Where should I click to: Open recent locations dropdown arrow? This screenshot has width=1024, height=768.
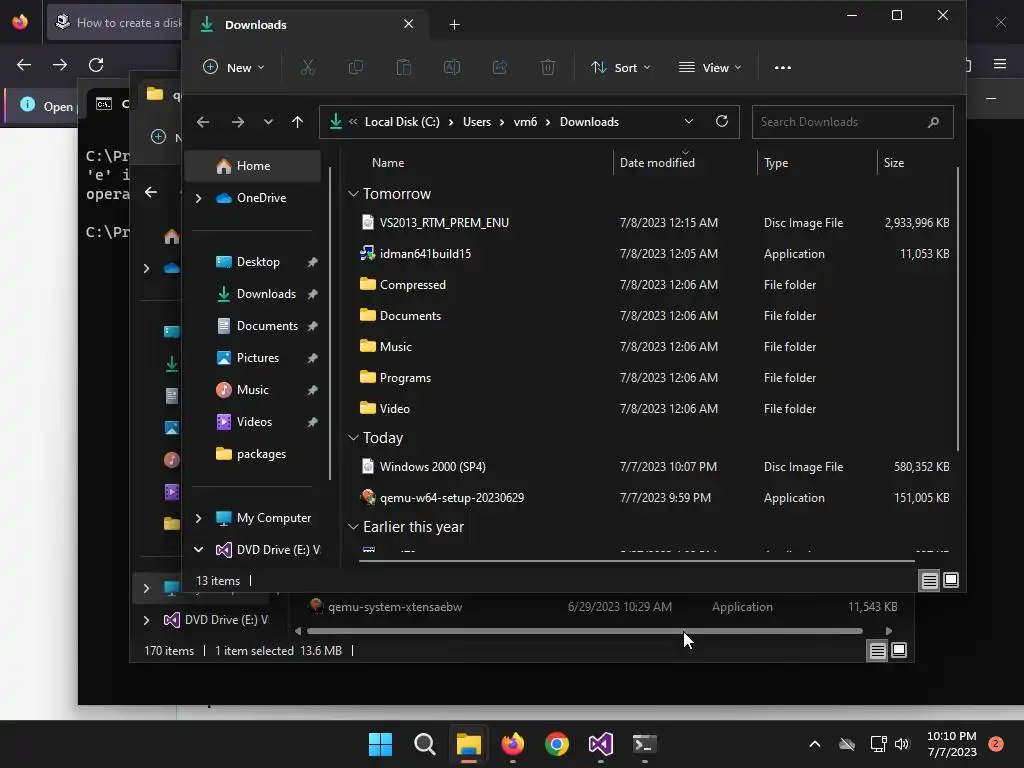tap(268, 122)
